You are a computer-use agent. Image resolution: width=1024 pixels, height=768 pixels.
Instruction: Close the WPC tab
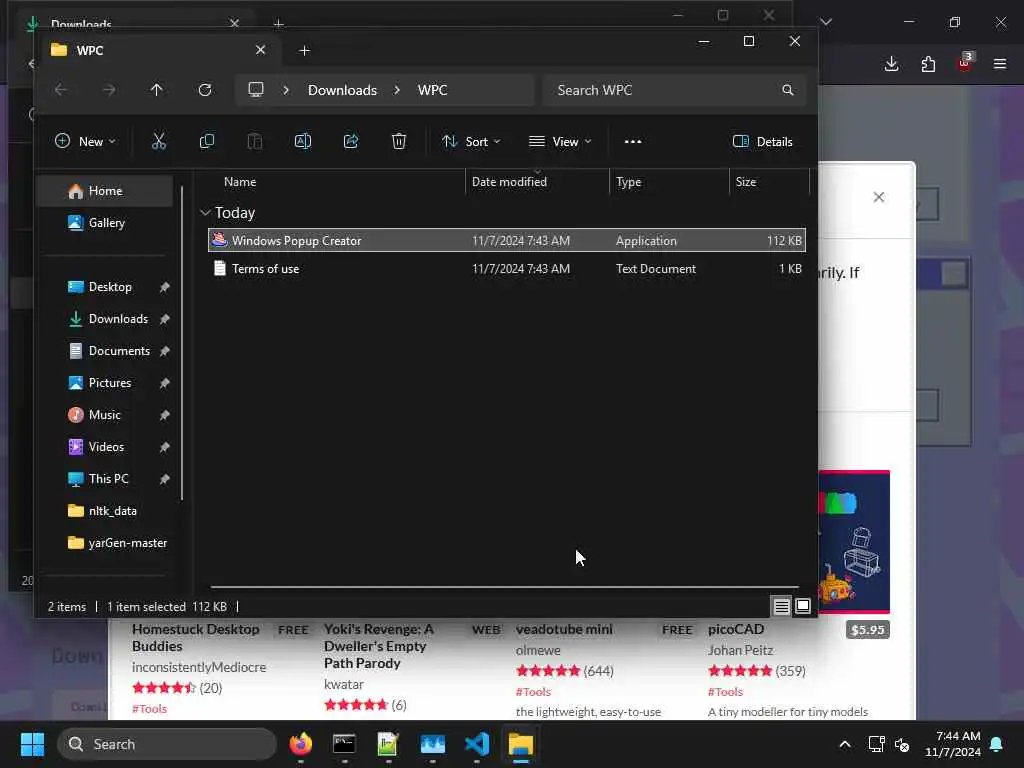(260, 50)
